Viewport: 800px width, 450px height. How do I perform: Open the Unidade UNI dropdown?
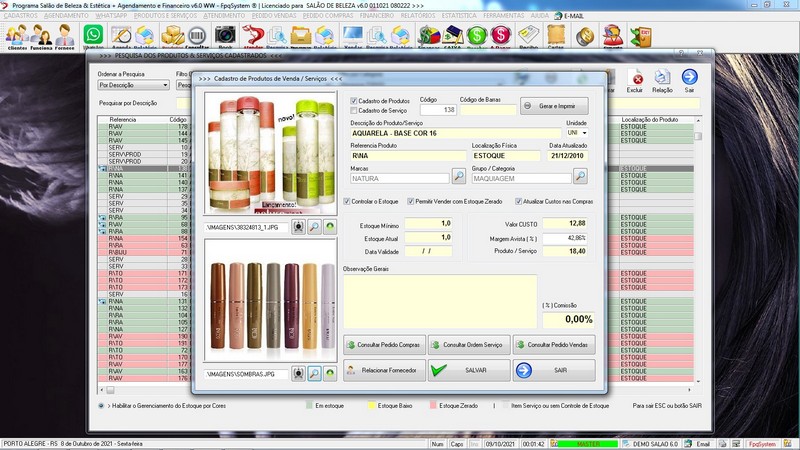(x=585, y=133)
